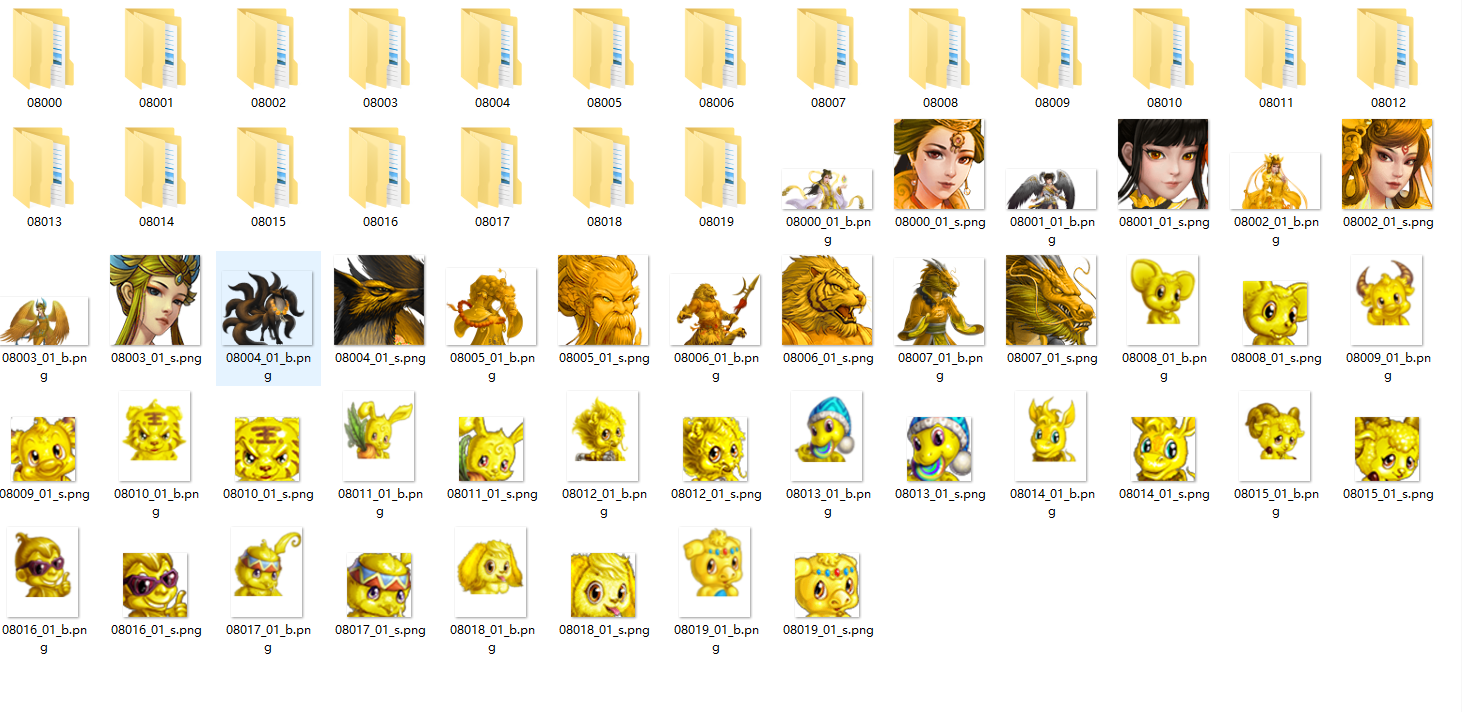The height and width of the screenshot is (712, 1481).
Task: Click 08008_01_b.png golden mouse image
Action: pos(1162,300)
